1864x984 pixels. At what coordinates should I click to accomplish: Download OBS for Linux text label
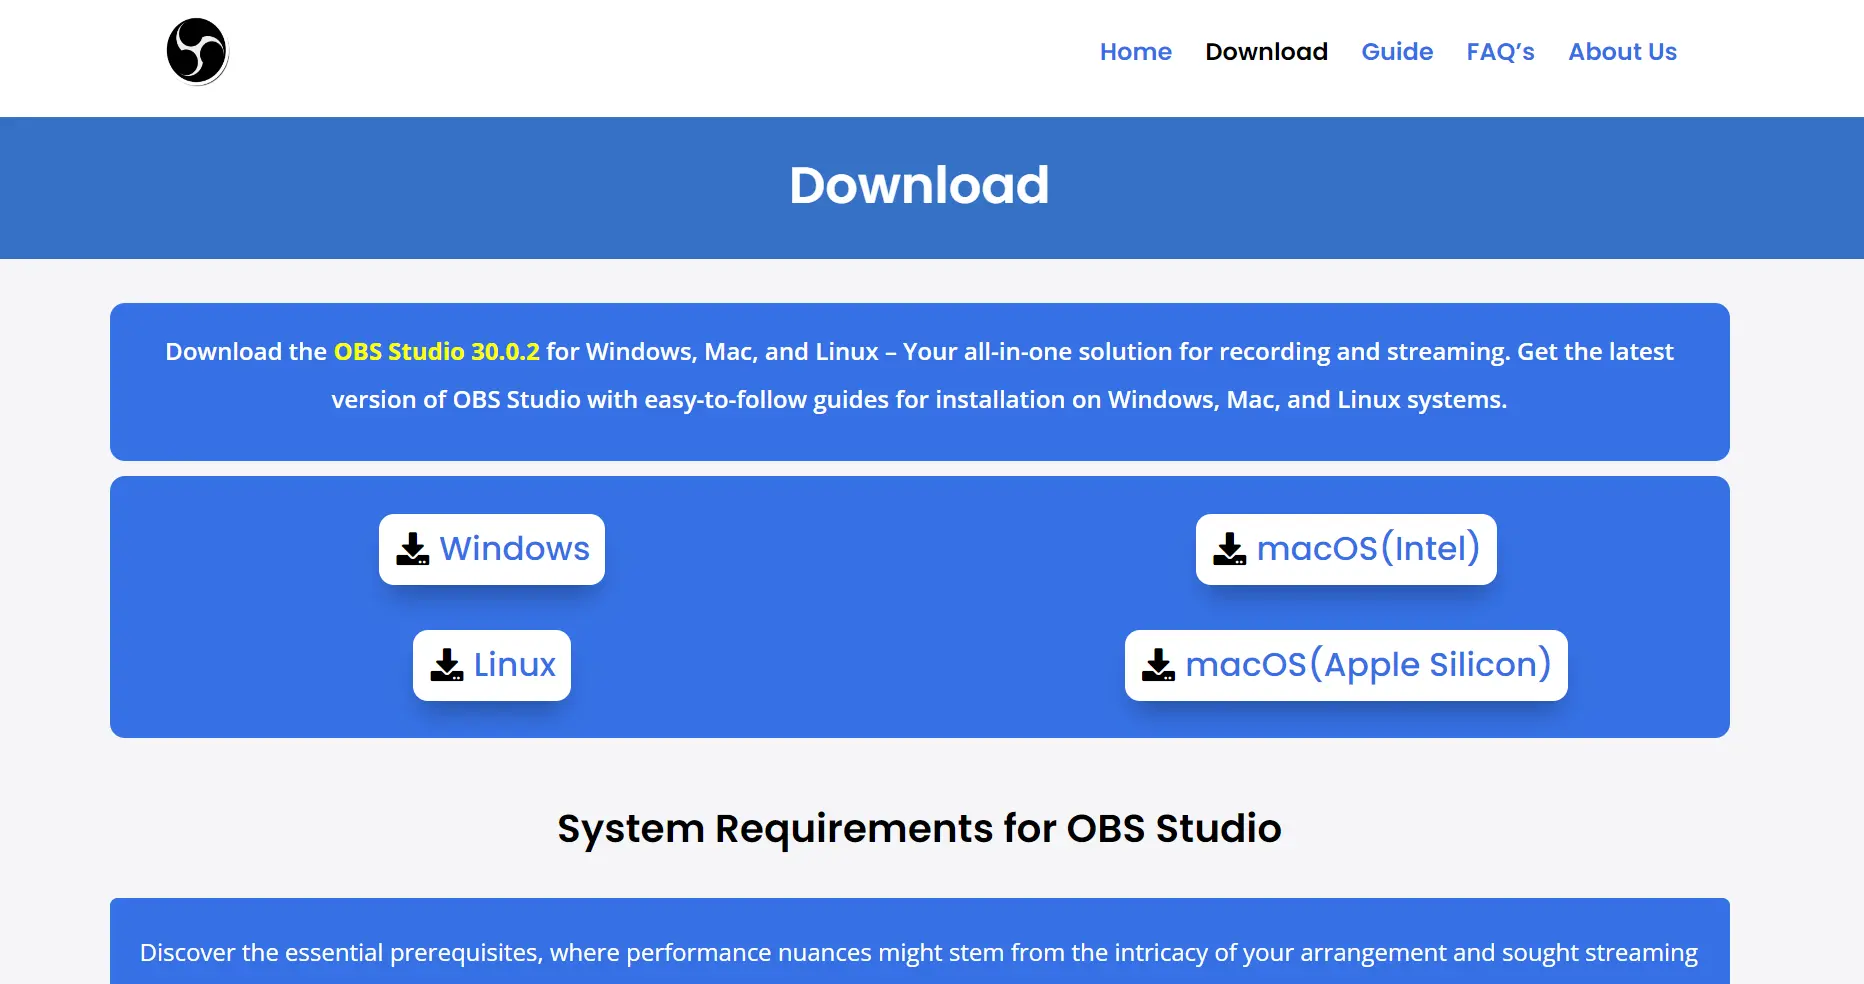[515, 665]
